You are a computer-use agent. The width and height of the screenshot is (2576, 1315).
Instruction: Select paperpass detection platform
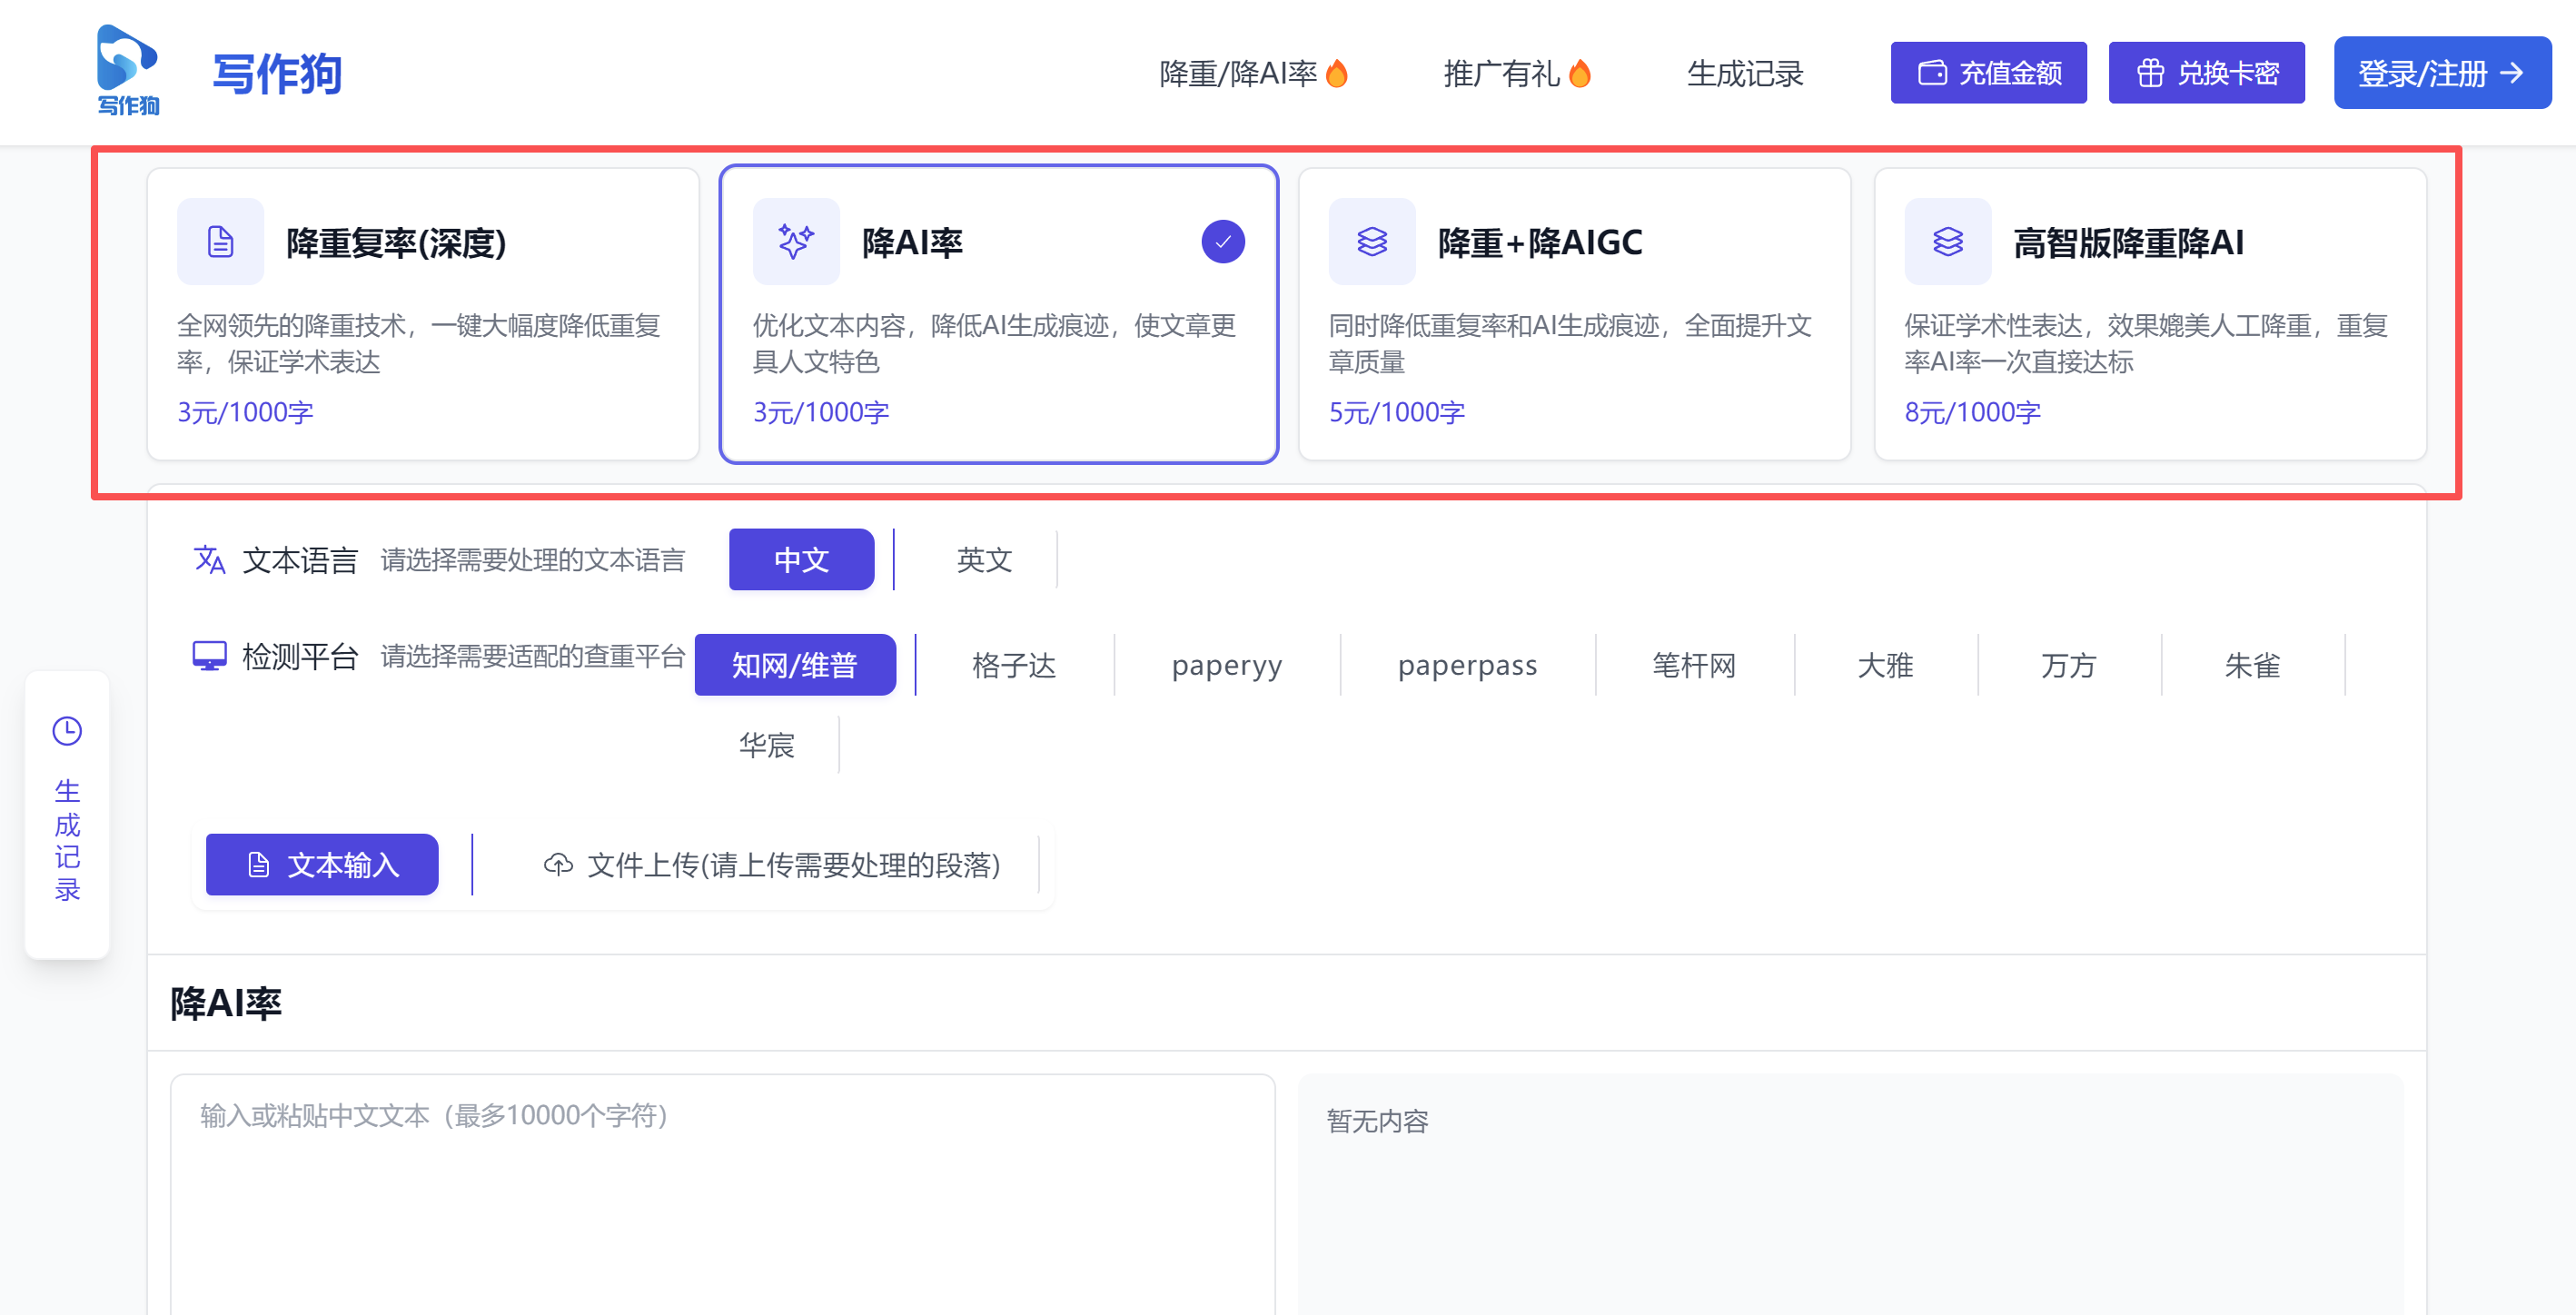tap(1468, 664)
